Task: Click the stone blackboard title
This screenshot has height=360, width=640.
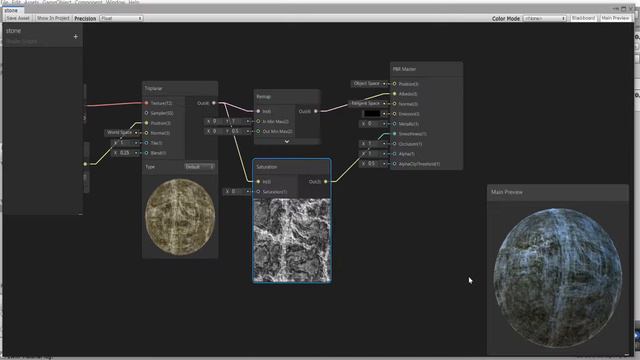Action: click(x=13, y=31)
